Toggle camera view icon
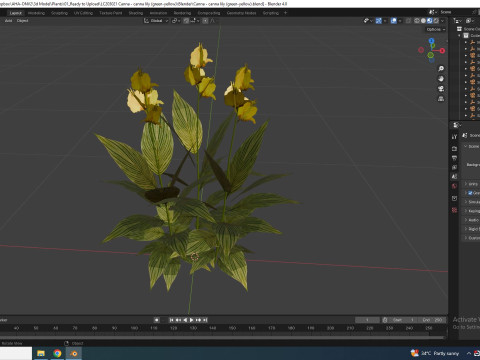This screenshot has width=480, height=360. 441,89
